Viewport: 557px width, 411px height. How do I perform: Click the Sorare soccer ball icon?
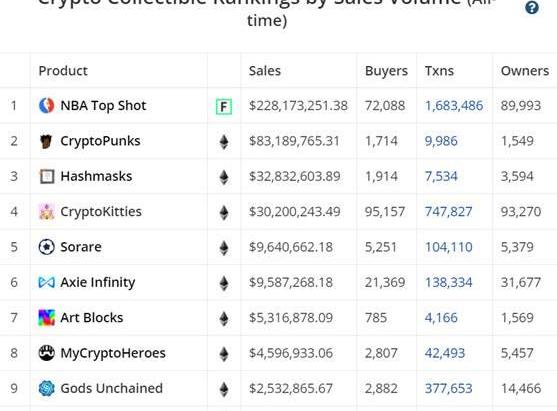pos(47,247)
